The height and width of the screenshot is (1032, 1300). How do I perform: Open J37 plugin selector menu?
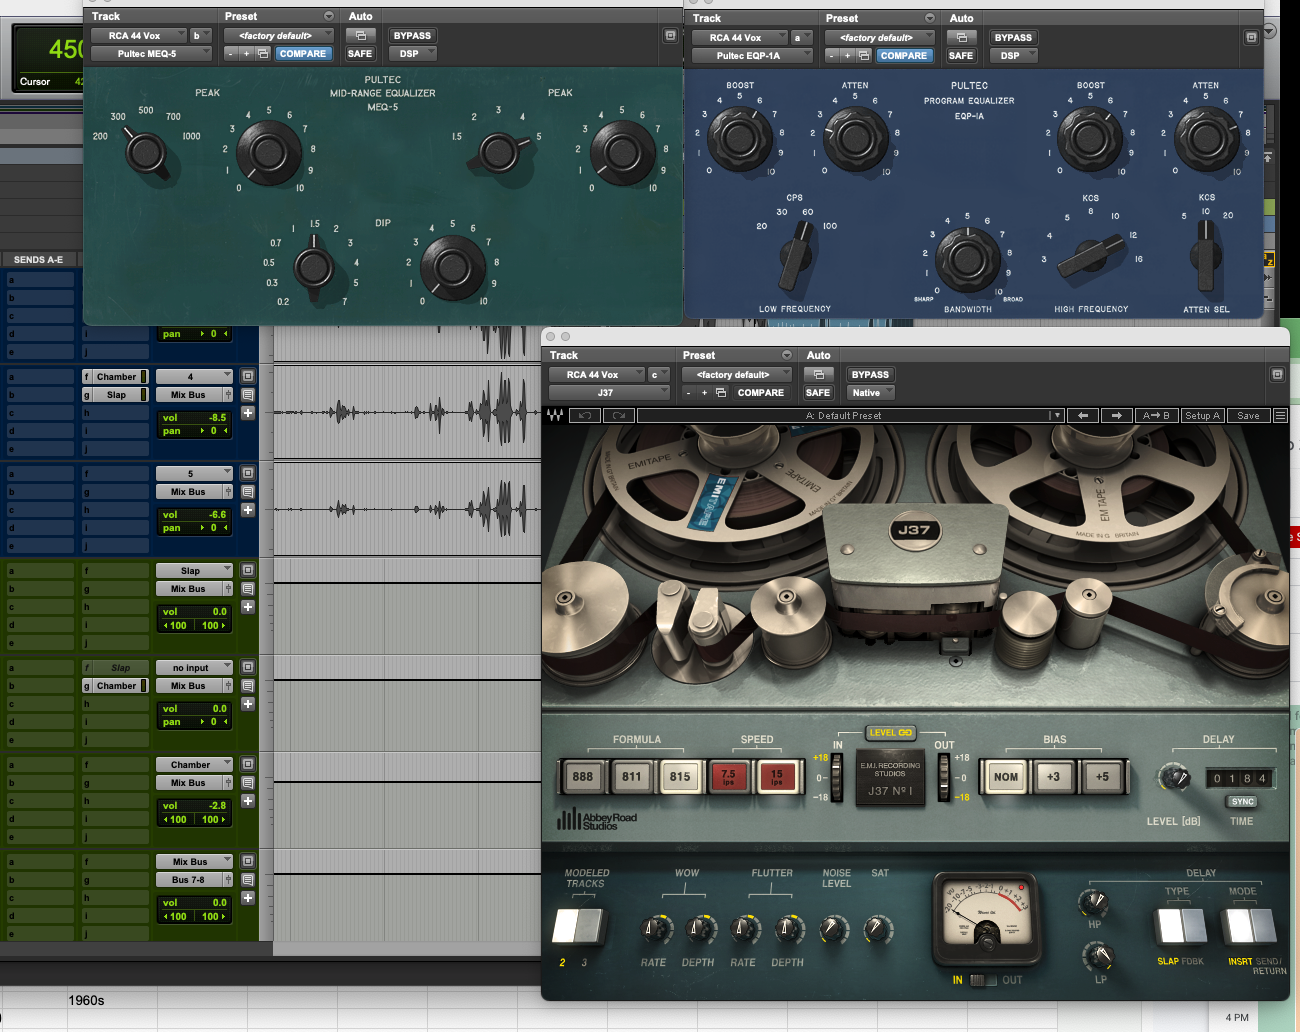coord(609,393)
